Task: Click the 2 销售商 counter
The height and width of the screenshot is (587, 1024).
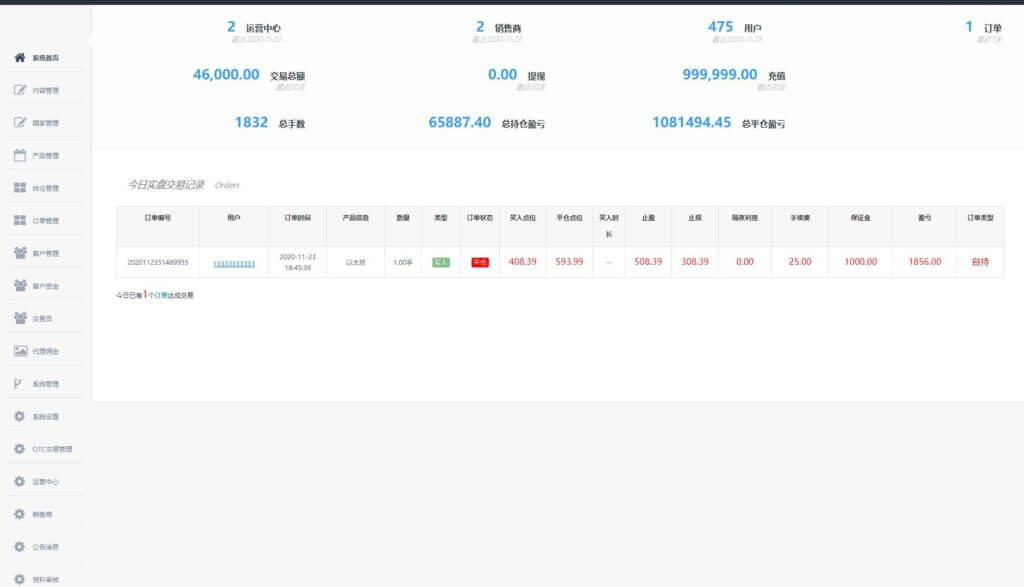Action: pyautogui.click(x=498, y=29)
